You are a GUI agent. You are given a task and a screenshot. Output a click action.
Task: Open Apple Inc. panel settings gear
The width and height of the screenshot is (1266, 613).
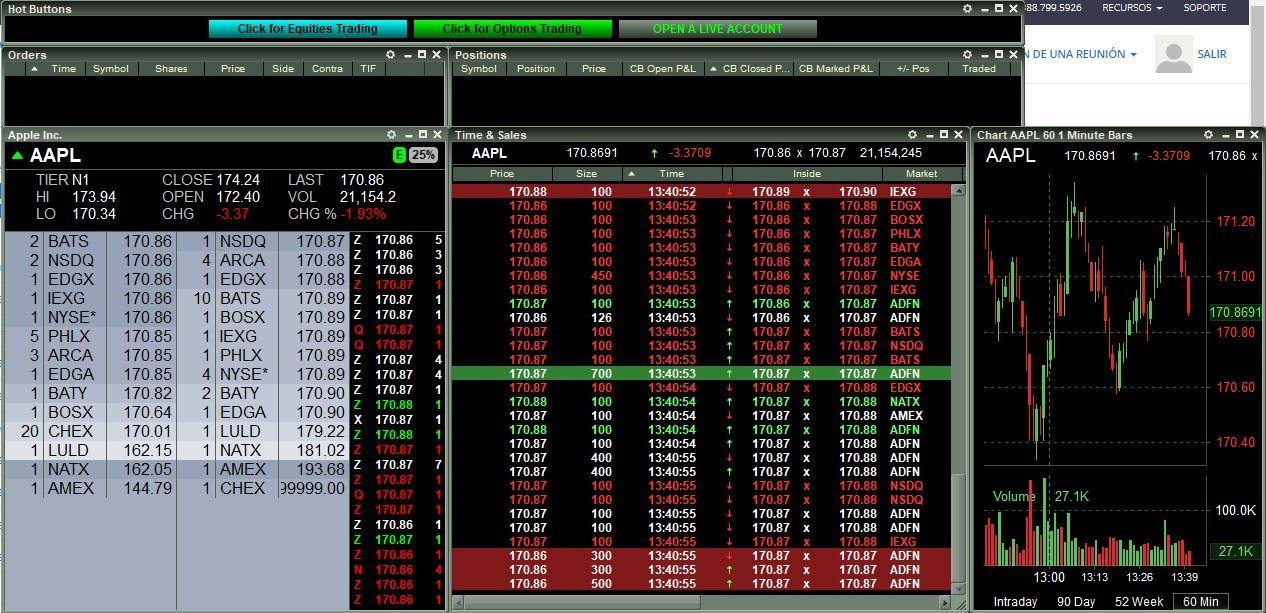coord(391,134)
